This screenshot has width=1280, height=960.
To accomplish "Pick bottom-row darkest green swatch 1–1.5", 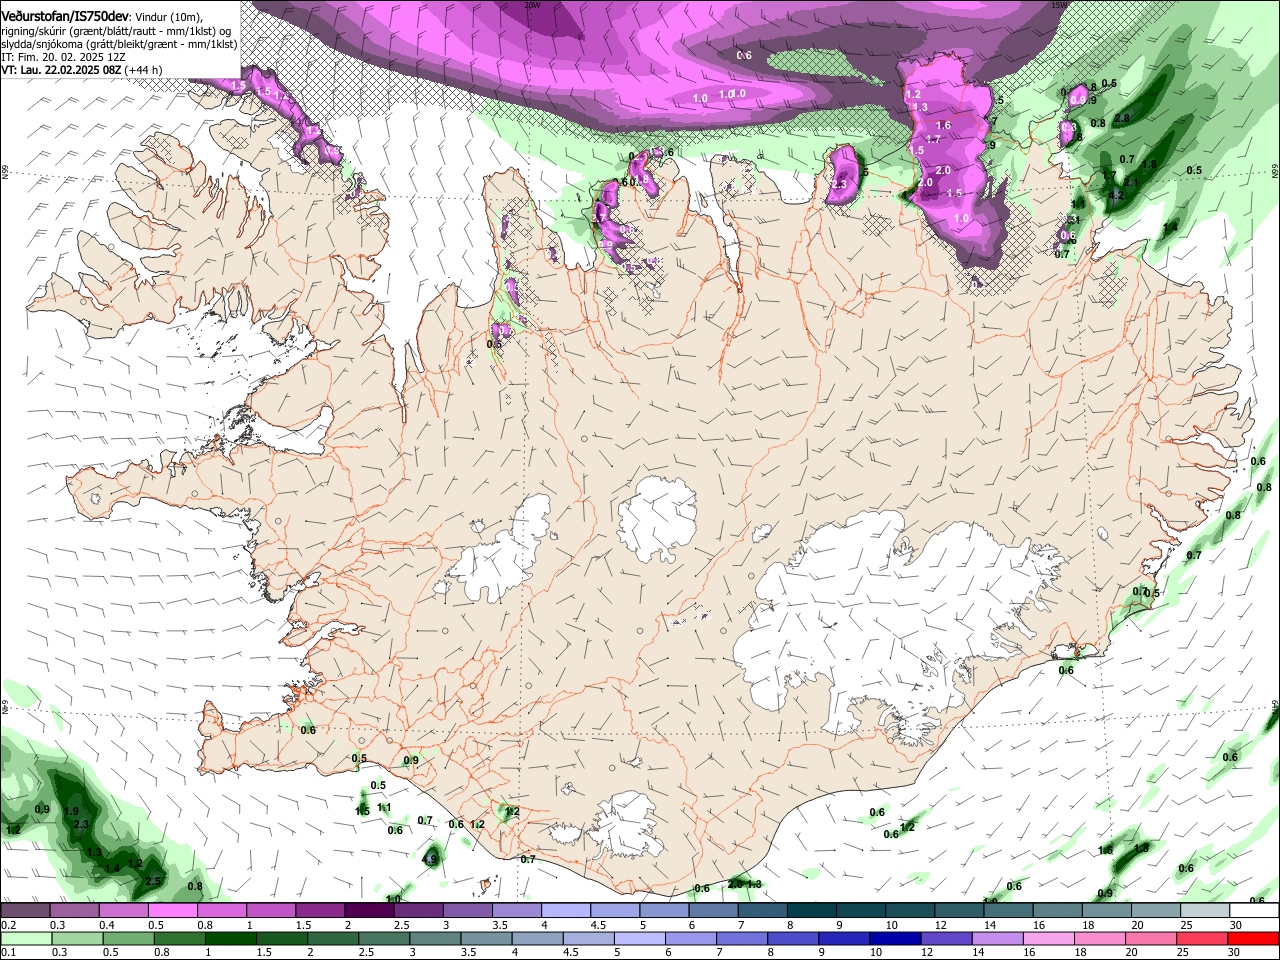I will tap(230, 939).
